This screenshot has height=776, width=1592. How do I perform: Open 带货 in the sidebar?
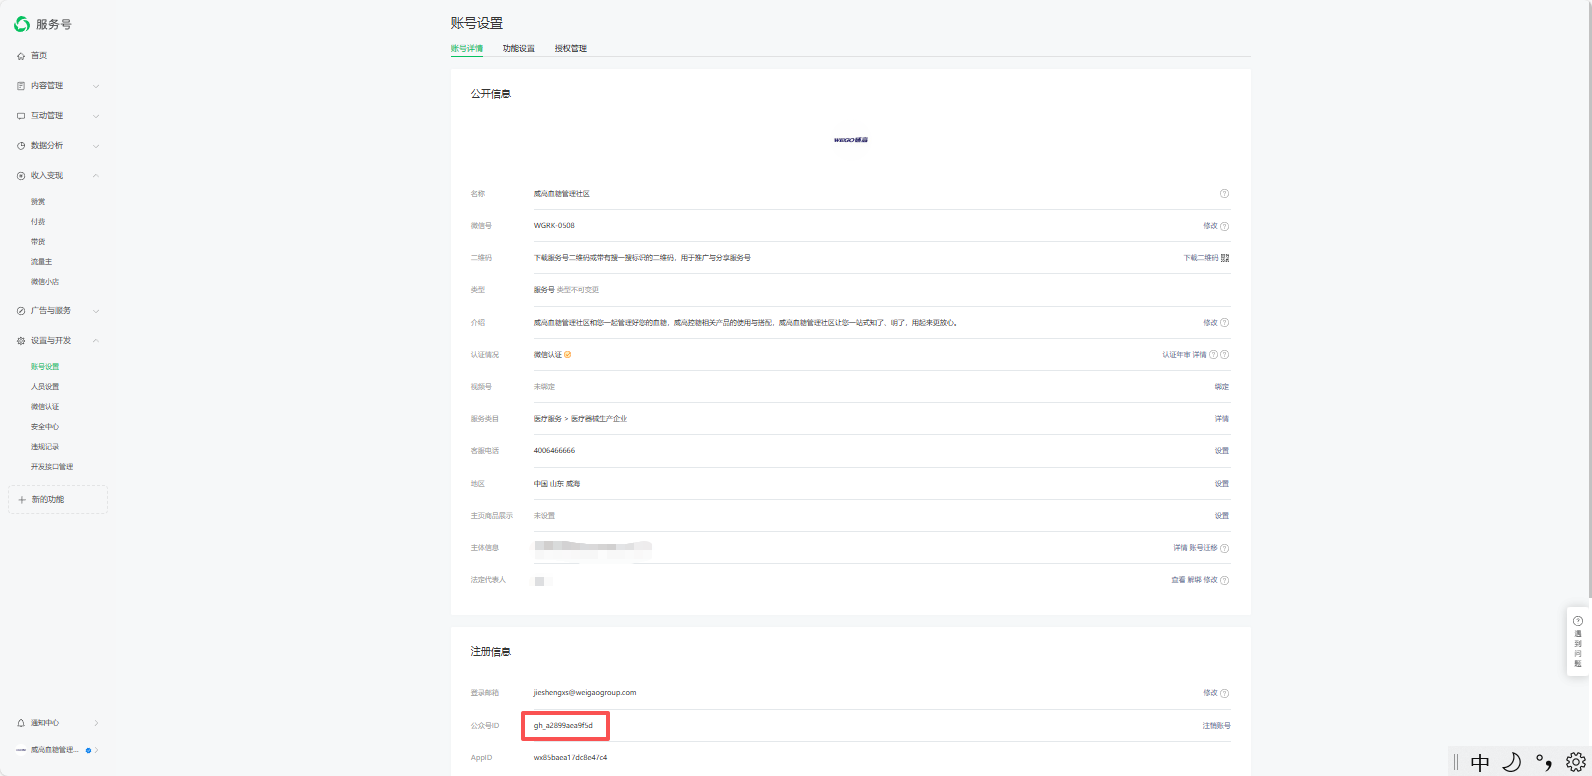click(x=38, y=242)
